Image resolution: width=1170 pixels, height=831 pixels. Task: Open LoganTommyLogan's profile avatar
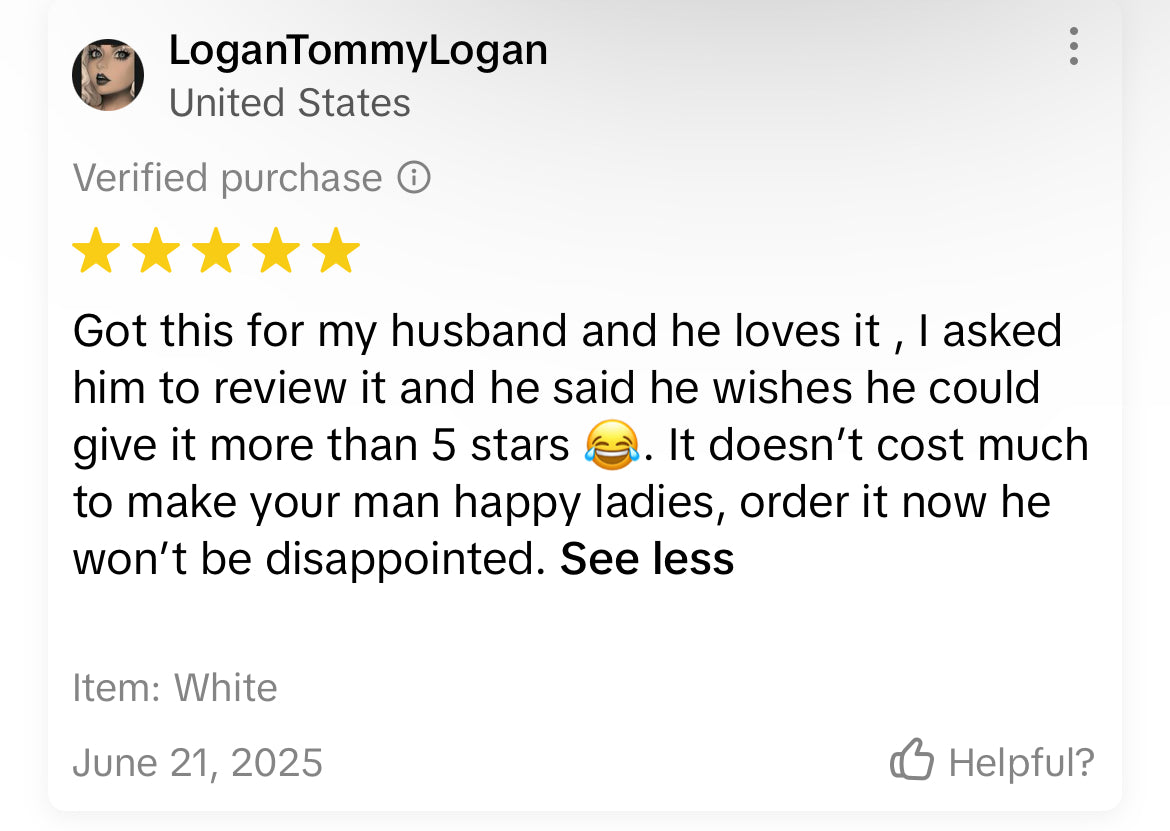tap(108, 75)
